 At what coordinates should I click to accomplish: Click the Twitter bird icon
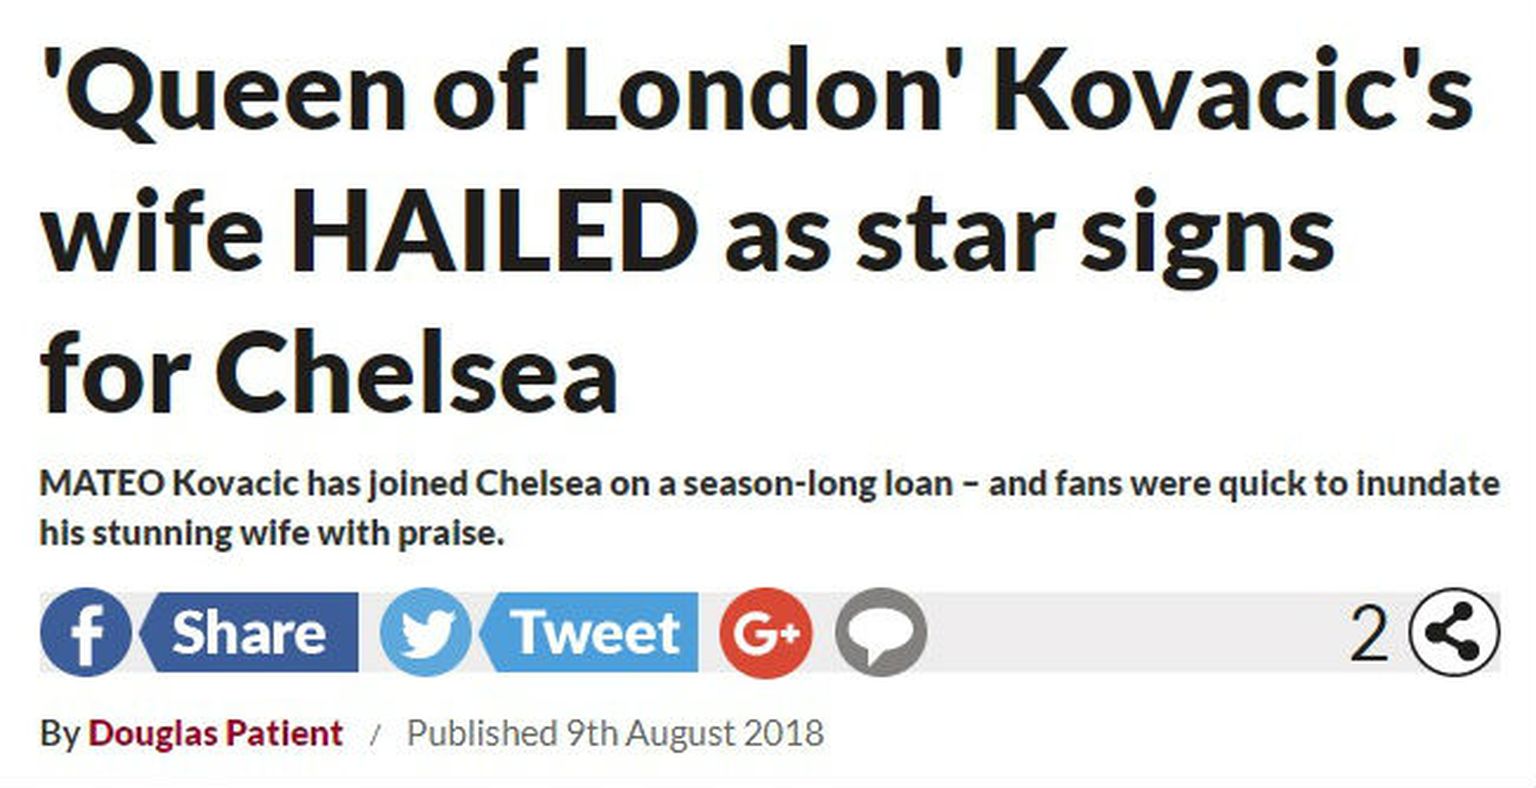(426, 633)
